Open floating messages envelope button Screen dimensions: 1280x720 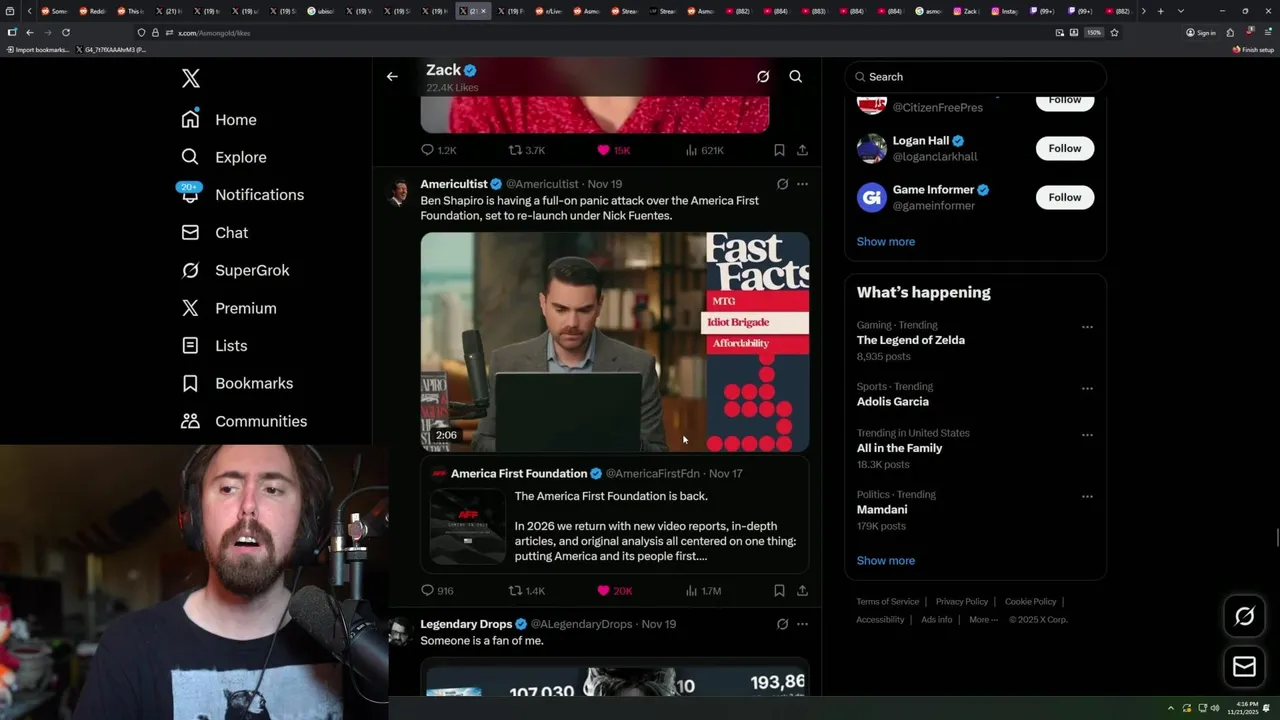pos(1244,666)
